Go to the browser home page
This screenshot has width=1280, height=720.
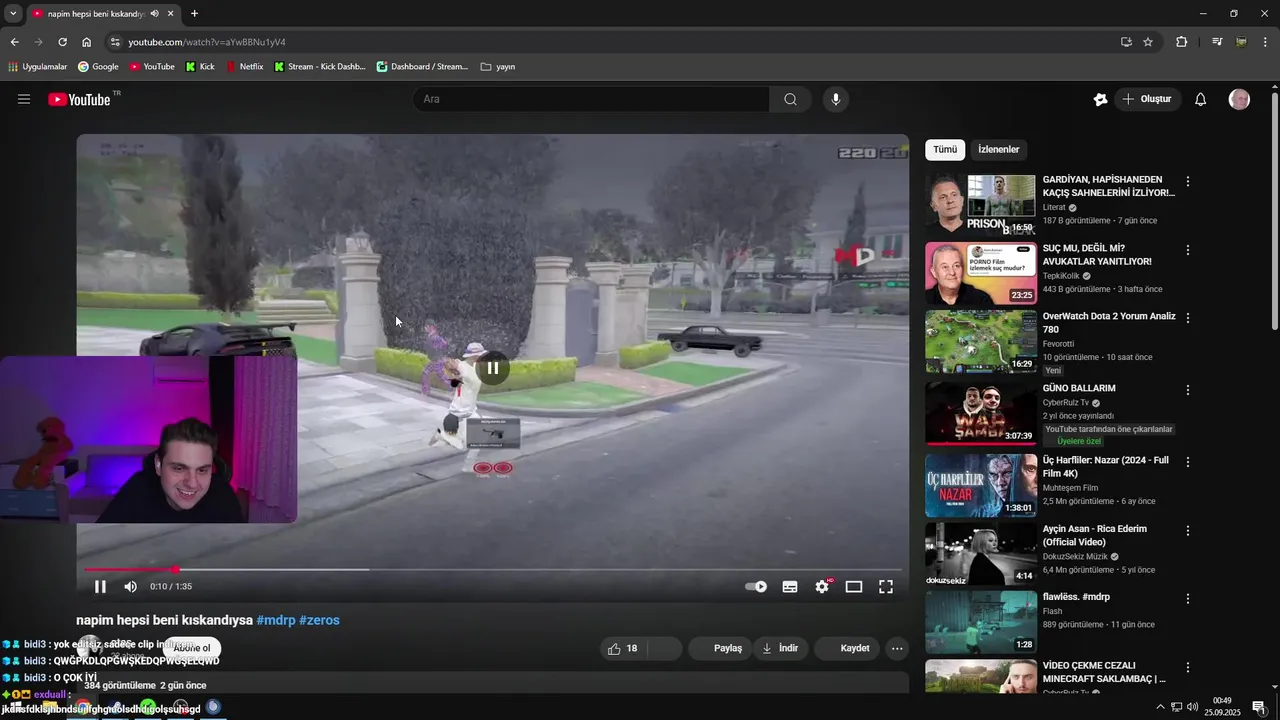87,42
